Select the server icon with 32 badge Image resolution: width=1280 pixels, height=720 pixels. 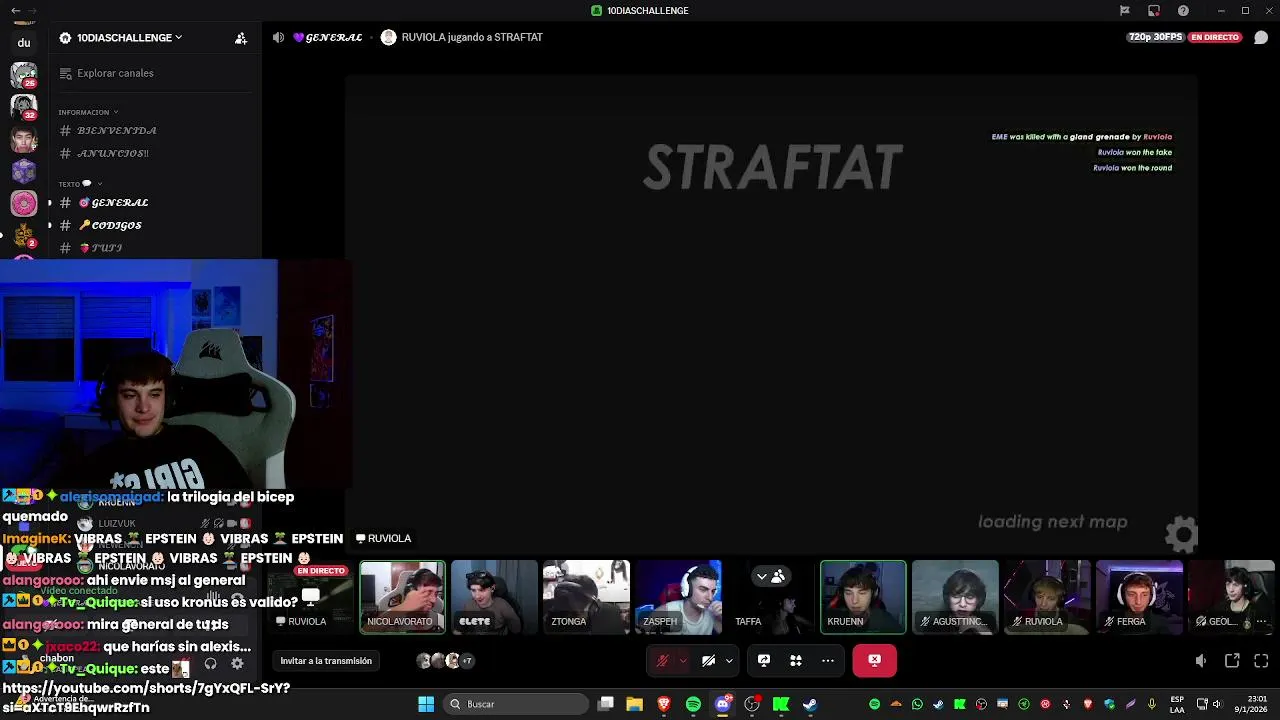[24, 107]
